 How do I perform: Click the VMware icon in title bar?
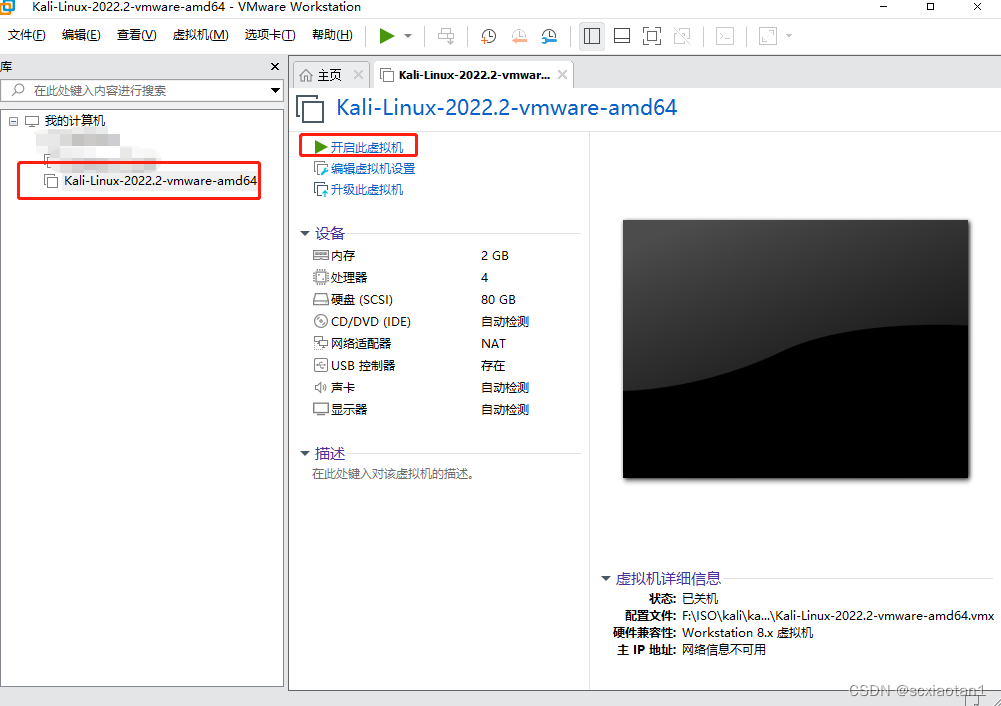pos(7,7)
